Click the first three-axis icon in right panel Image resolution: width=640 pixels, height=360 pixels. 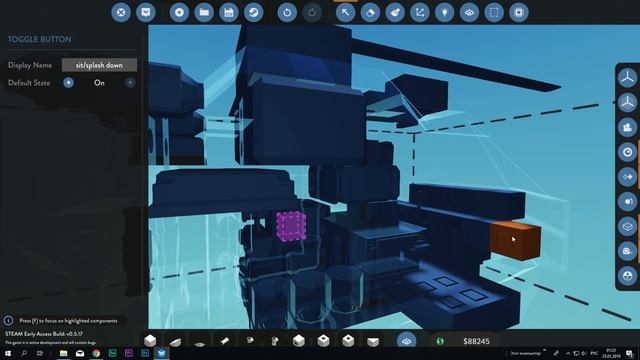(x=627, y=78)
